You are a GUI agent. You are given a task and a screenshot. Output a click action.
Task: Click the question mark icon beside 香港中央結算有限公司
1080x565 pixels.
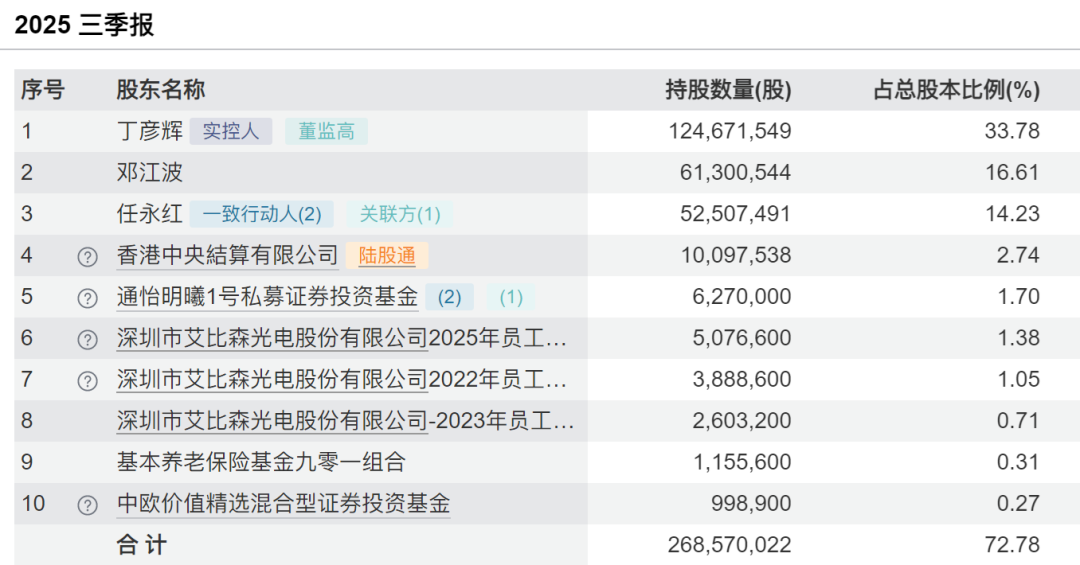[x=87, y=257]
